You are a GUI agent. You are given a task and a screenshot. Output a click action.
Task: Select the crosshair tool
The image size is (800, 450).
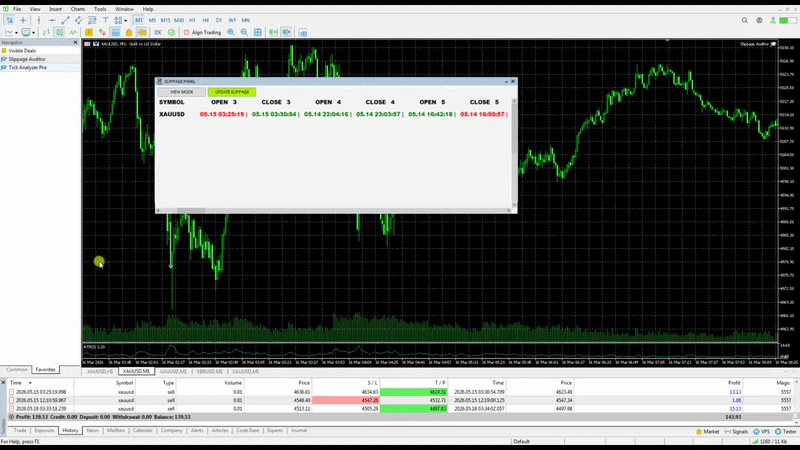point(23,20)
